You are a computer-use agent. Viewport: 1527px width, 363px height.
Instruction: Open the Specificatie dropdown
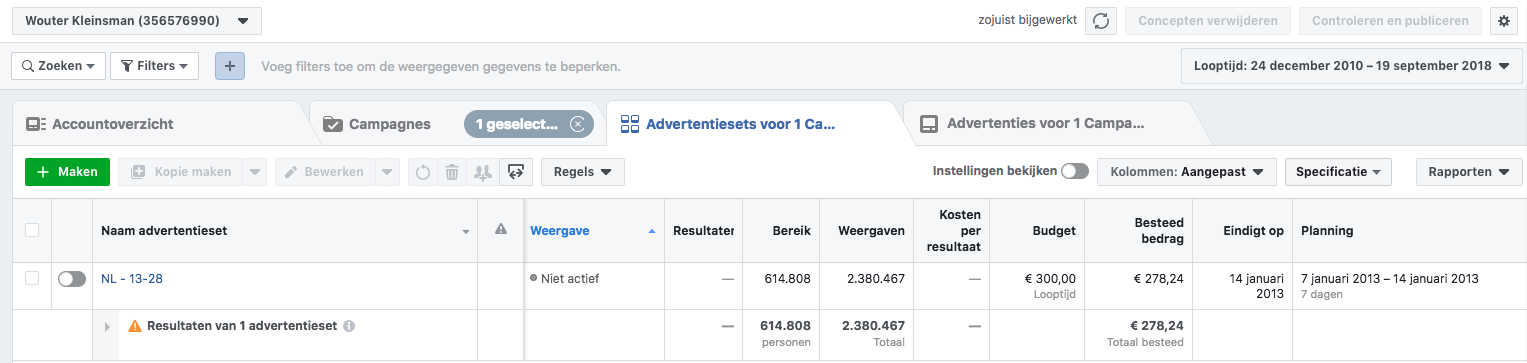point(1338,172)
